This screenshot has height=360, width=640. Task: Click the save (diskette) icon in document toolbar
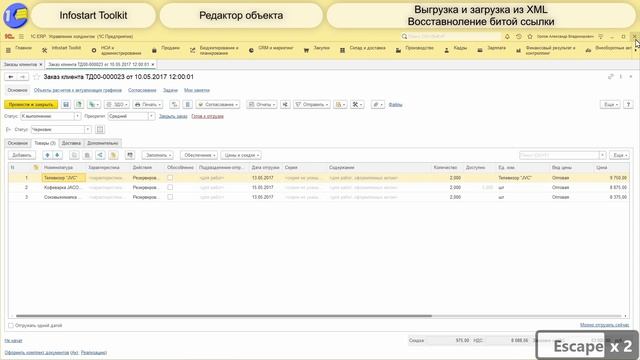coord(66,104)
